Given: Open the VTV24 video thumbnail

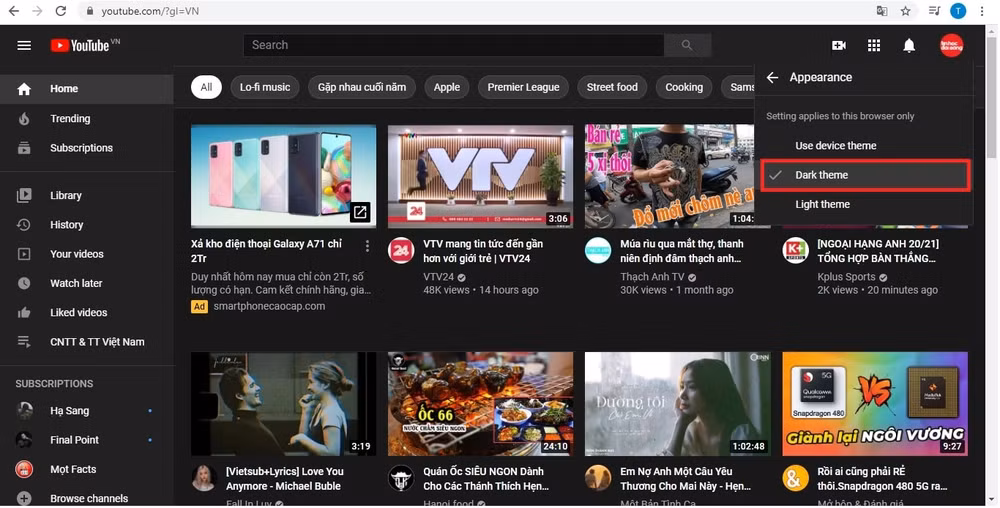Looking at the screenshot, I should pos(480,176).
